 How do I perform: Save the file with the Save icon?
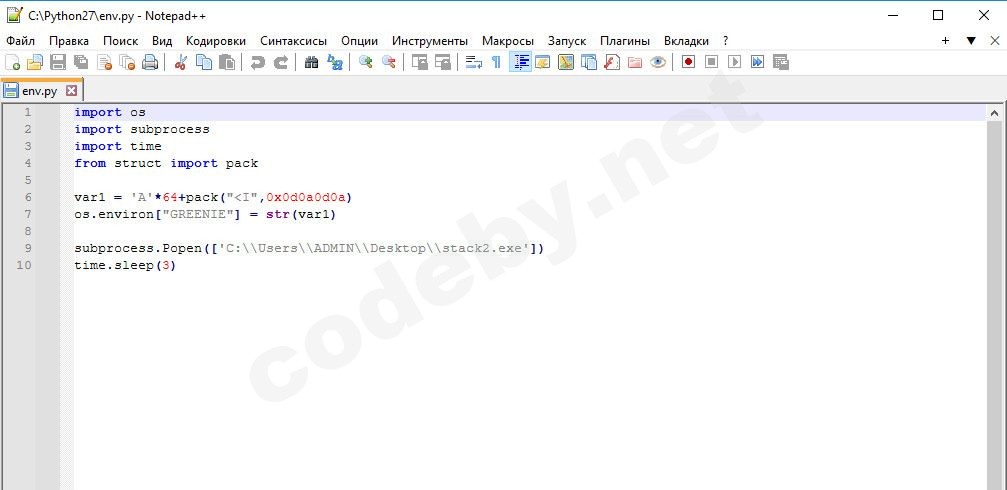58,62
